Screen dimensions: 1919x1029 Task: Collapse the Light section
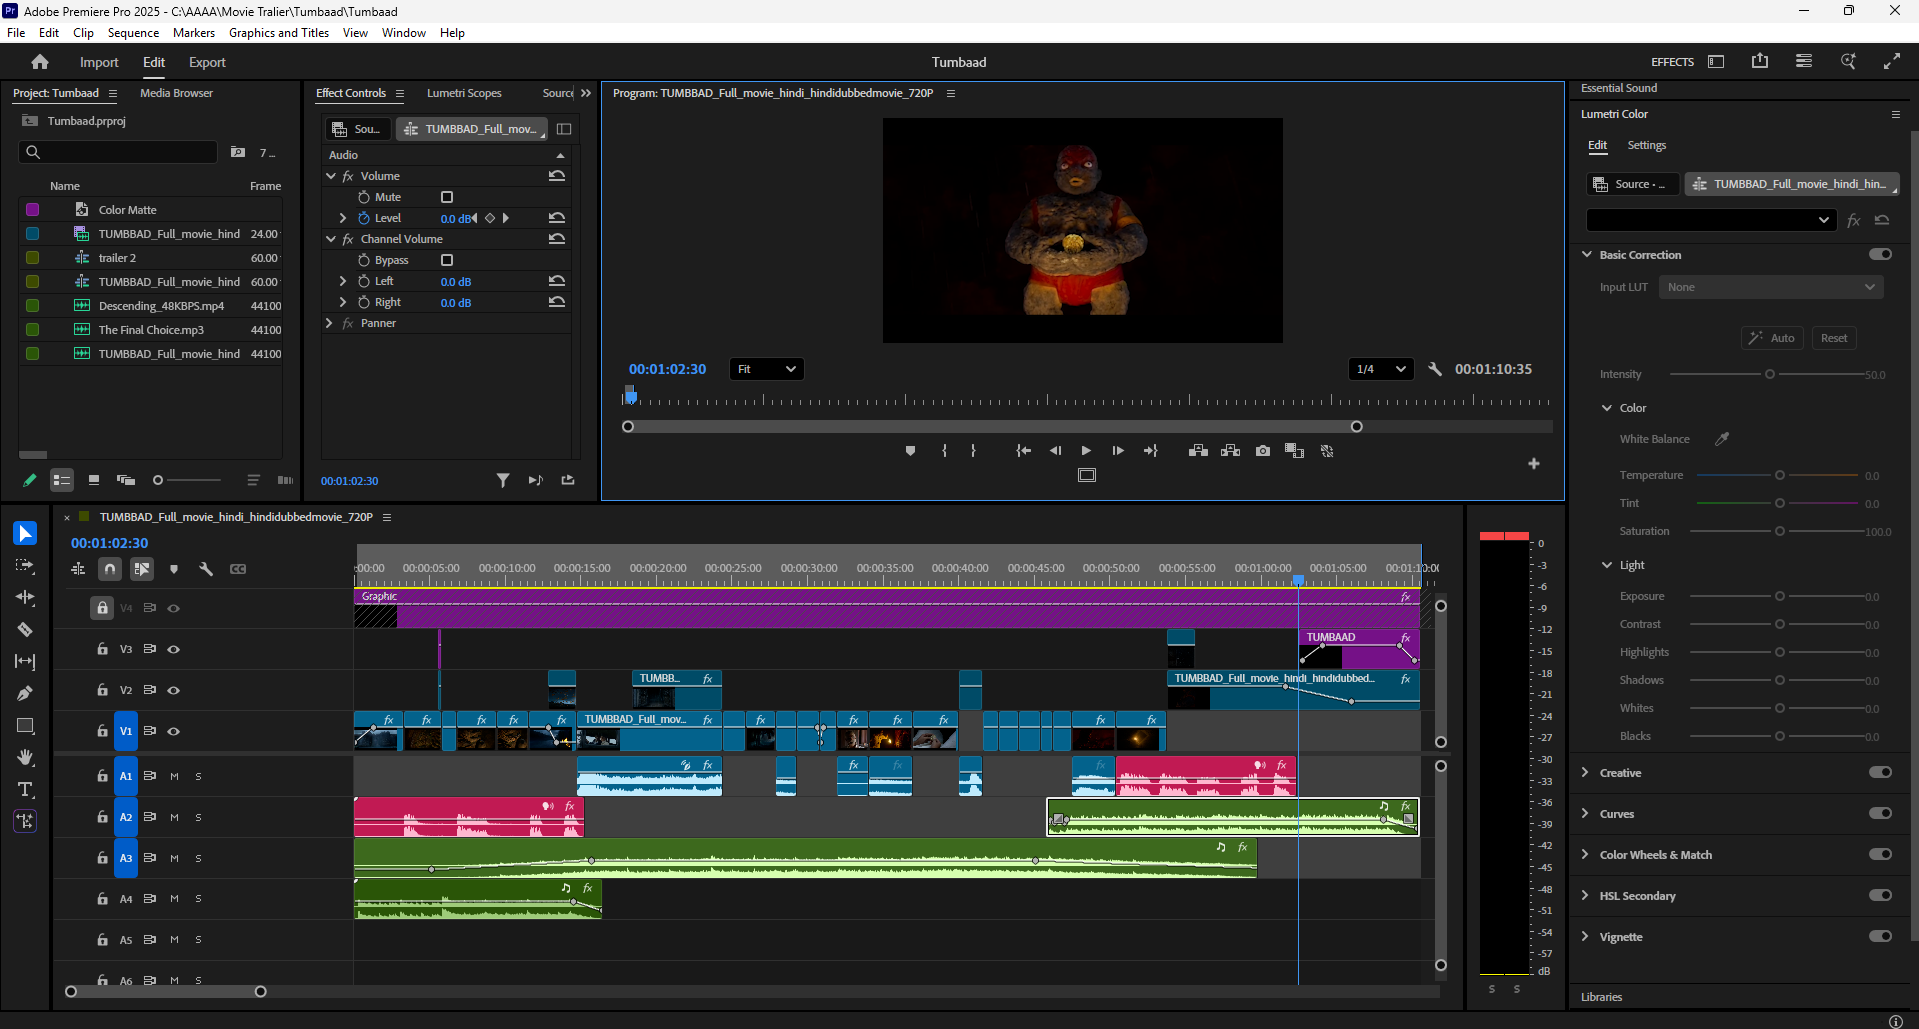click(1607, 565)
